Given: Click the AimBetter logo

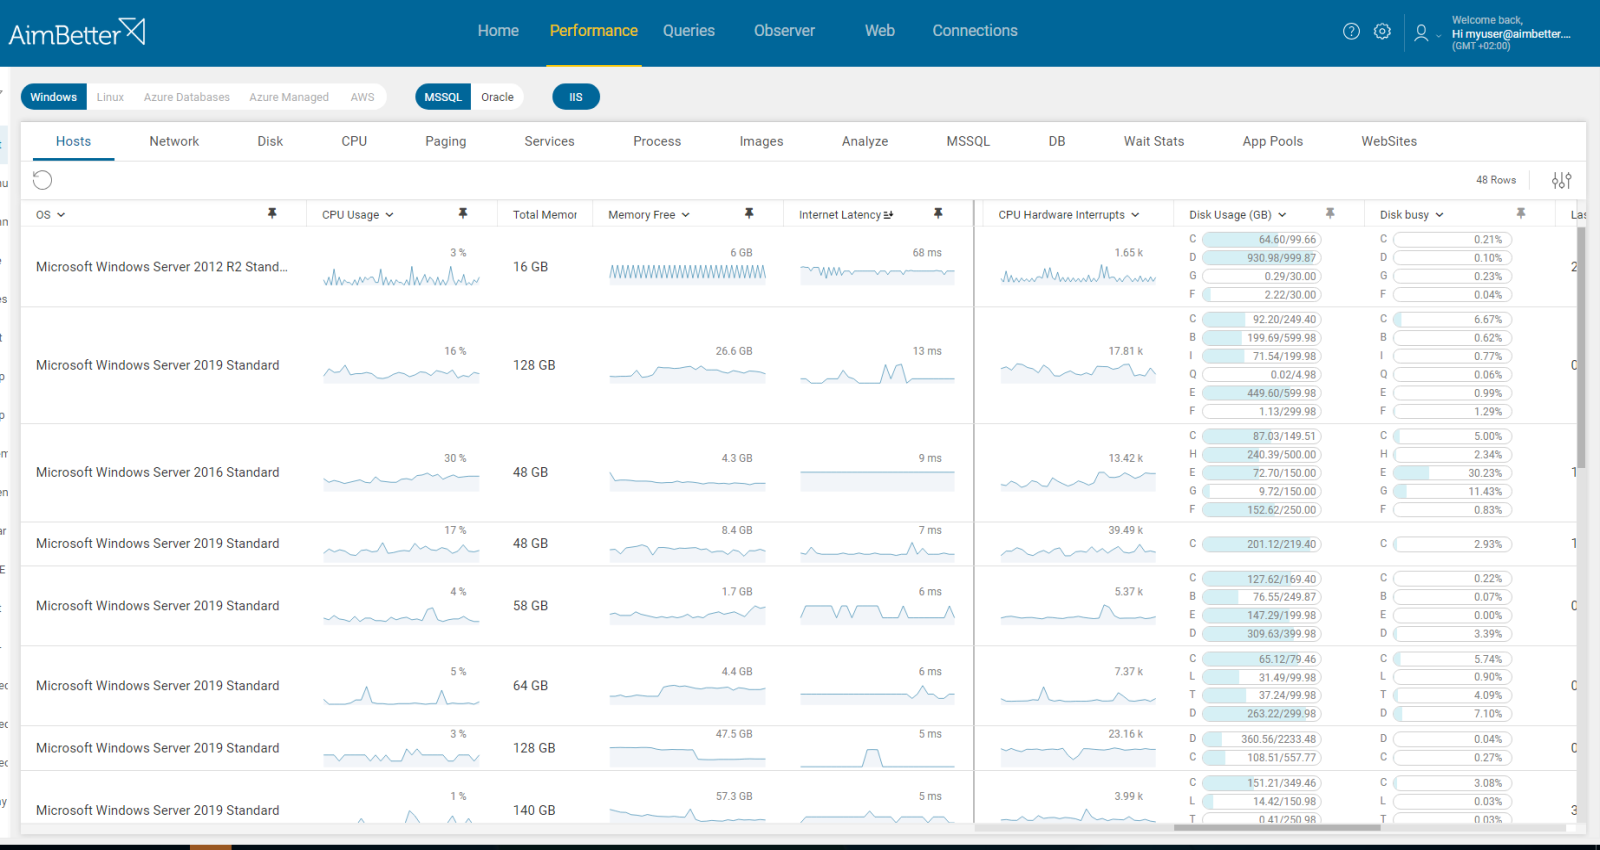Looking at the screenshot, I should point(77,33).
